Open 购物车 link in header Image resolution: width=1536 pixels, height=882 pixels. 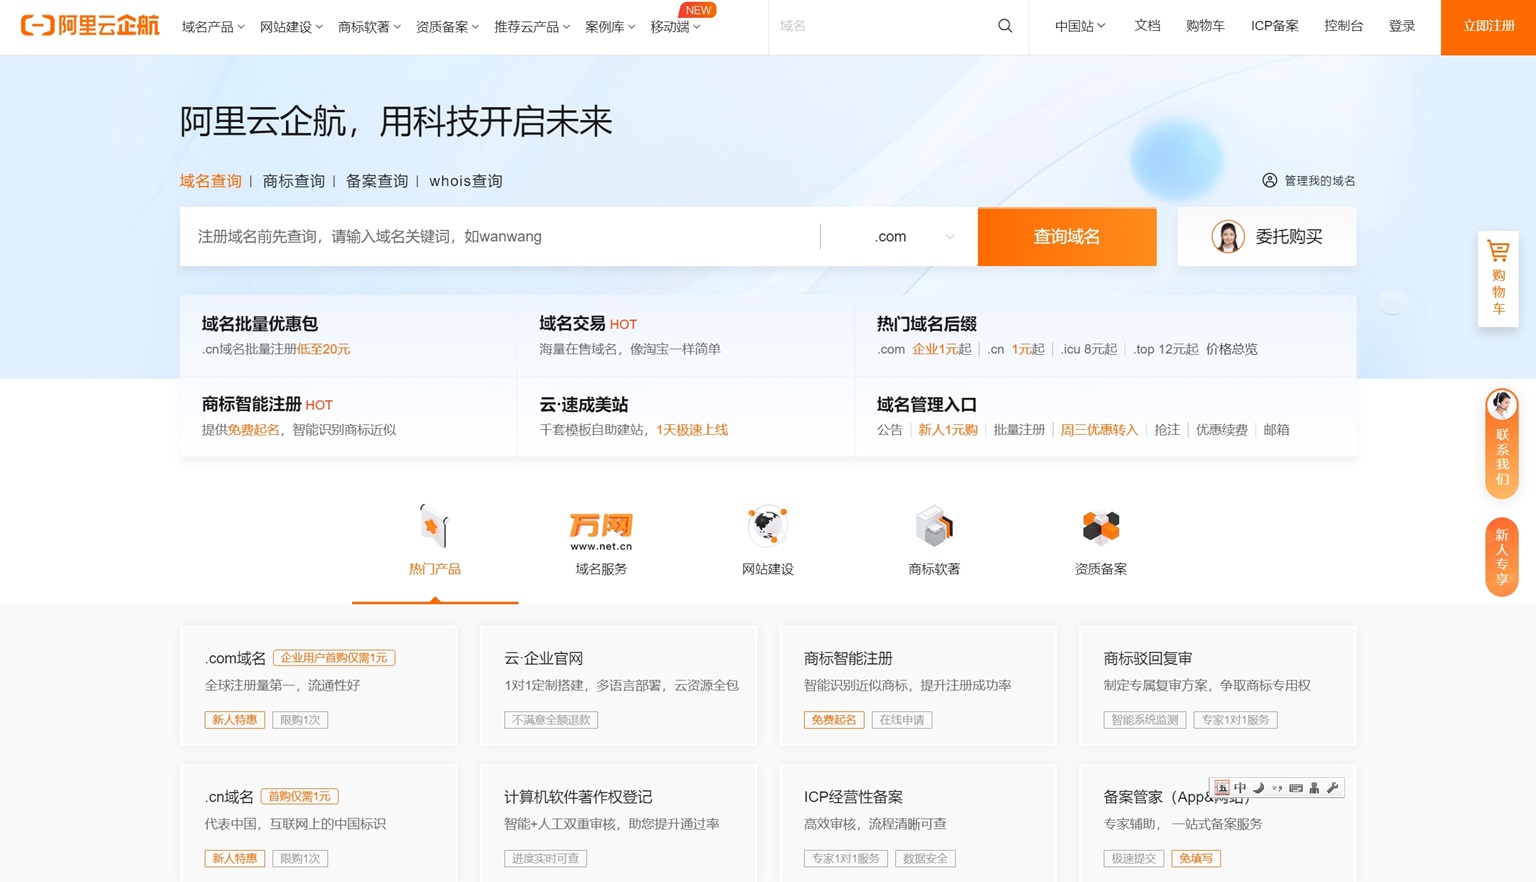pyautogui.click(x=1205, y=26)
